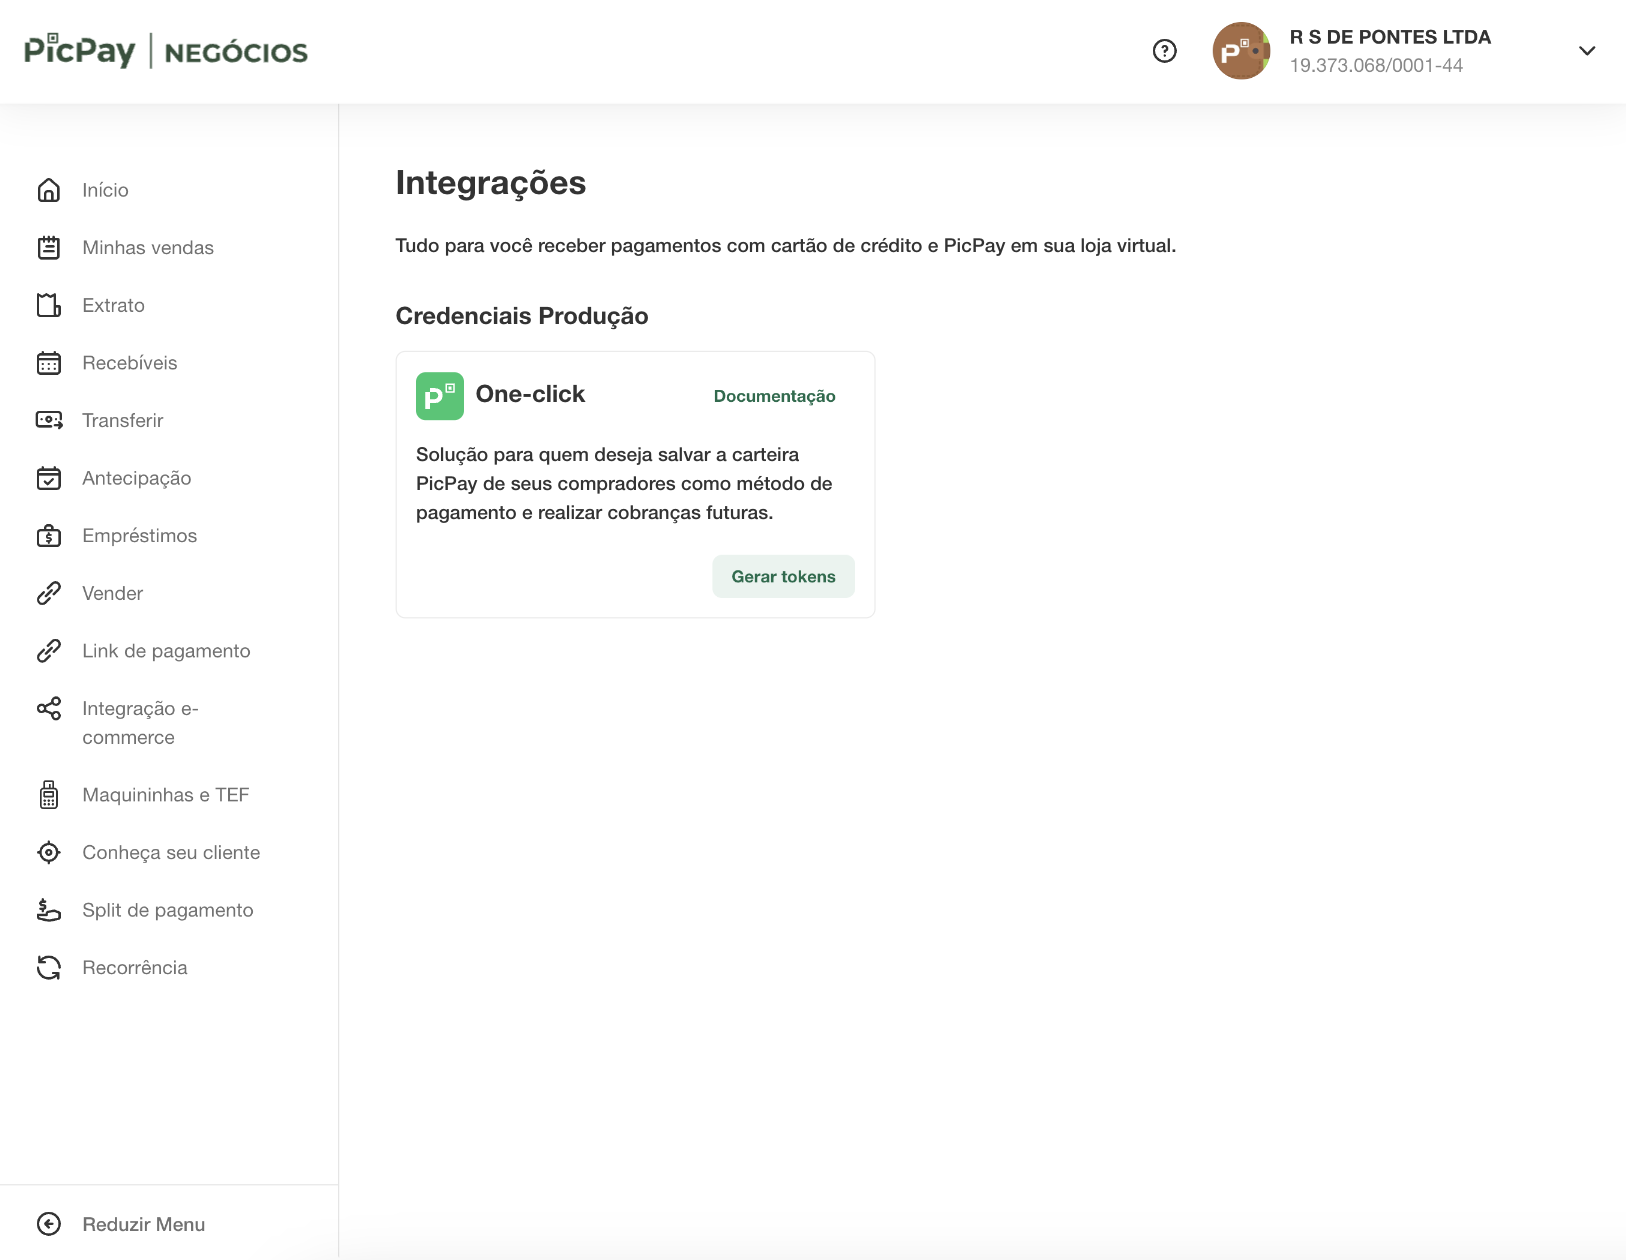Click the Minhas vendas notepad icon
1626x1260 pixels.
point(49,248)
